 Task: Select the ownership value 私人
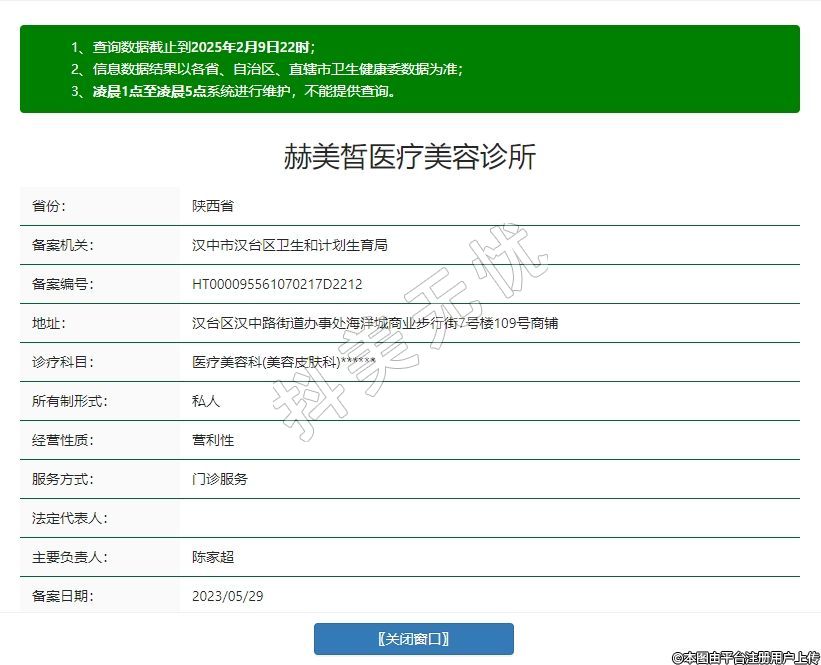pos(206,401)
